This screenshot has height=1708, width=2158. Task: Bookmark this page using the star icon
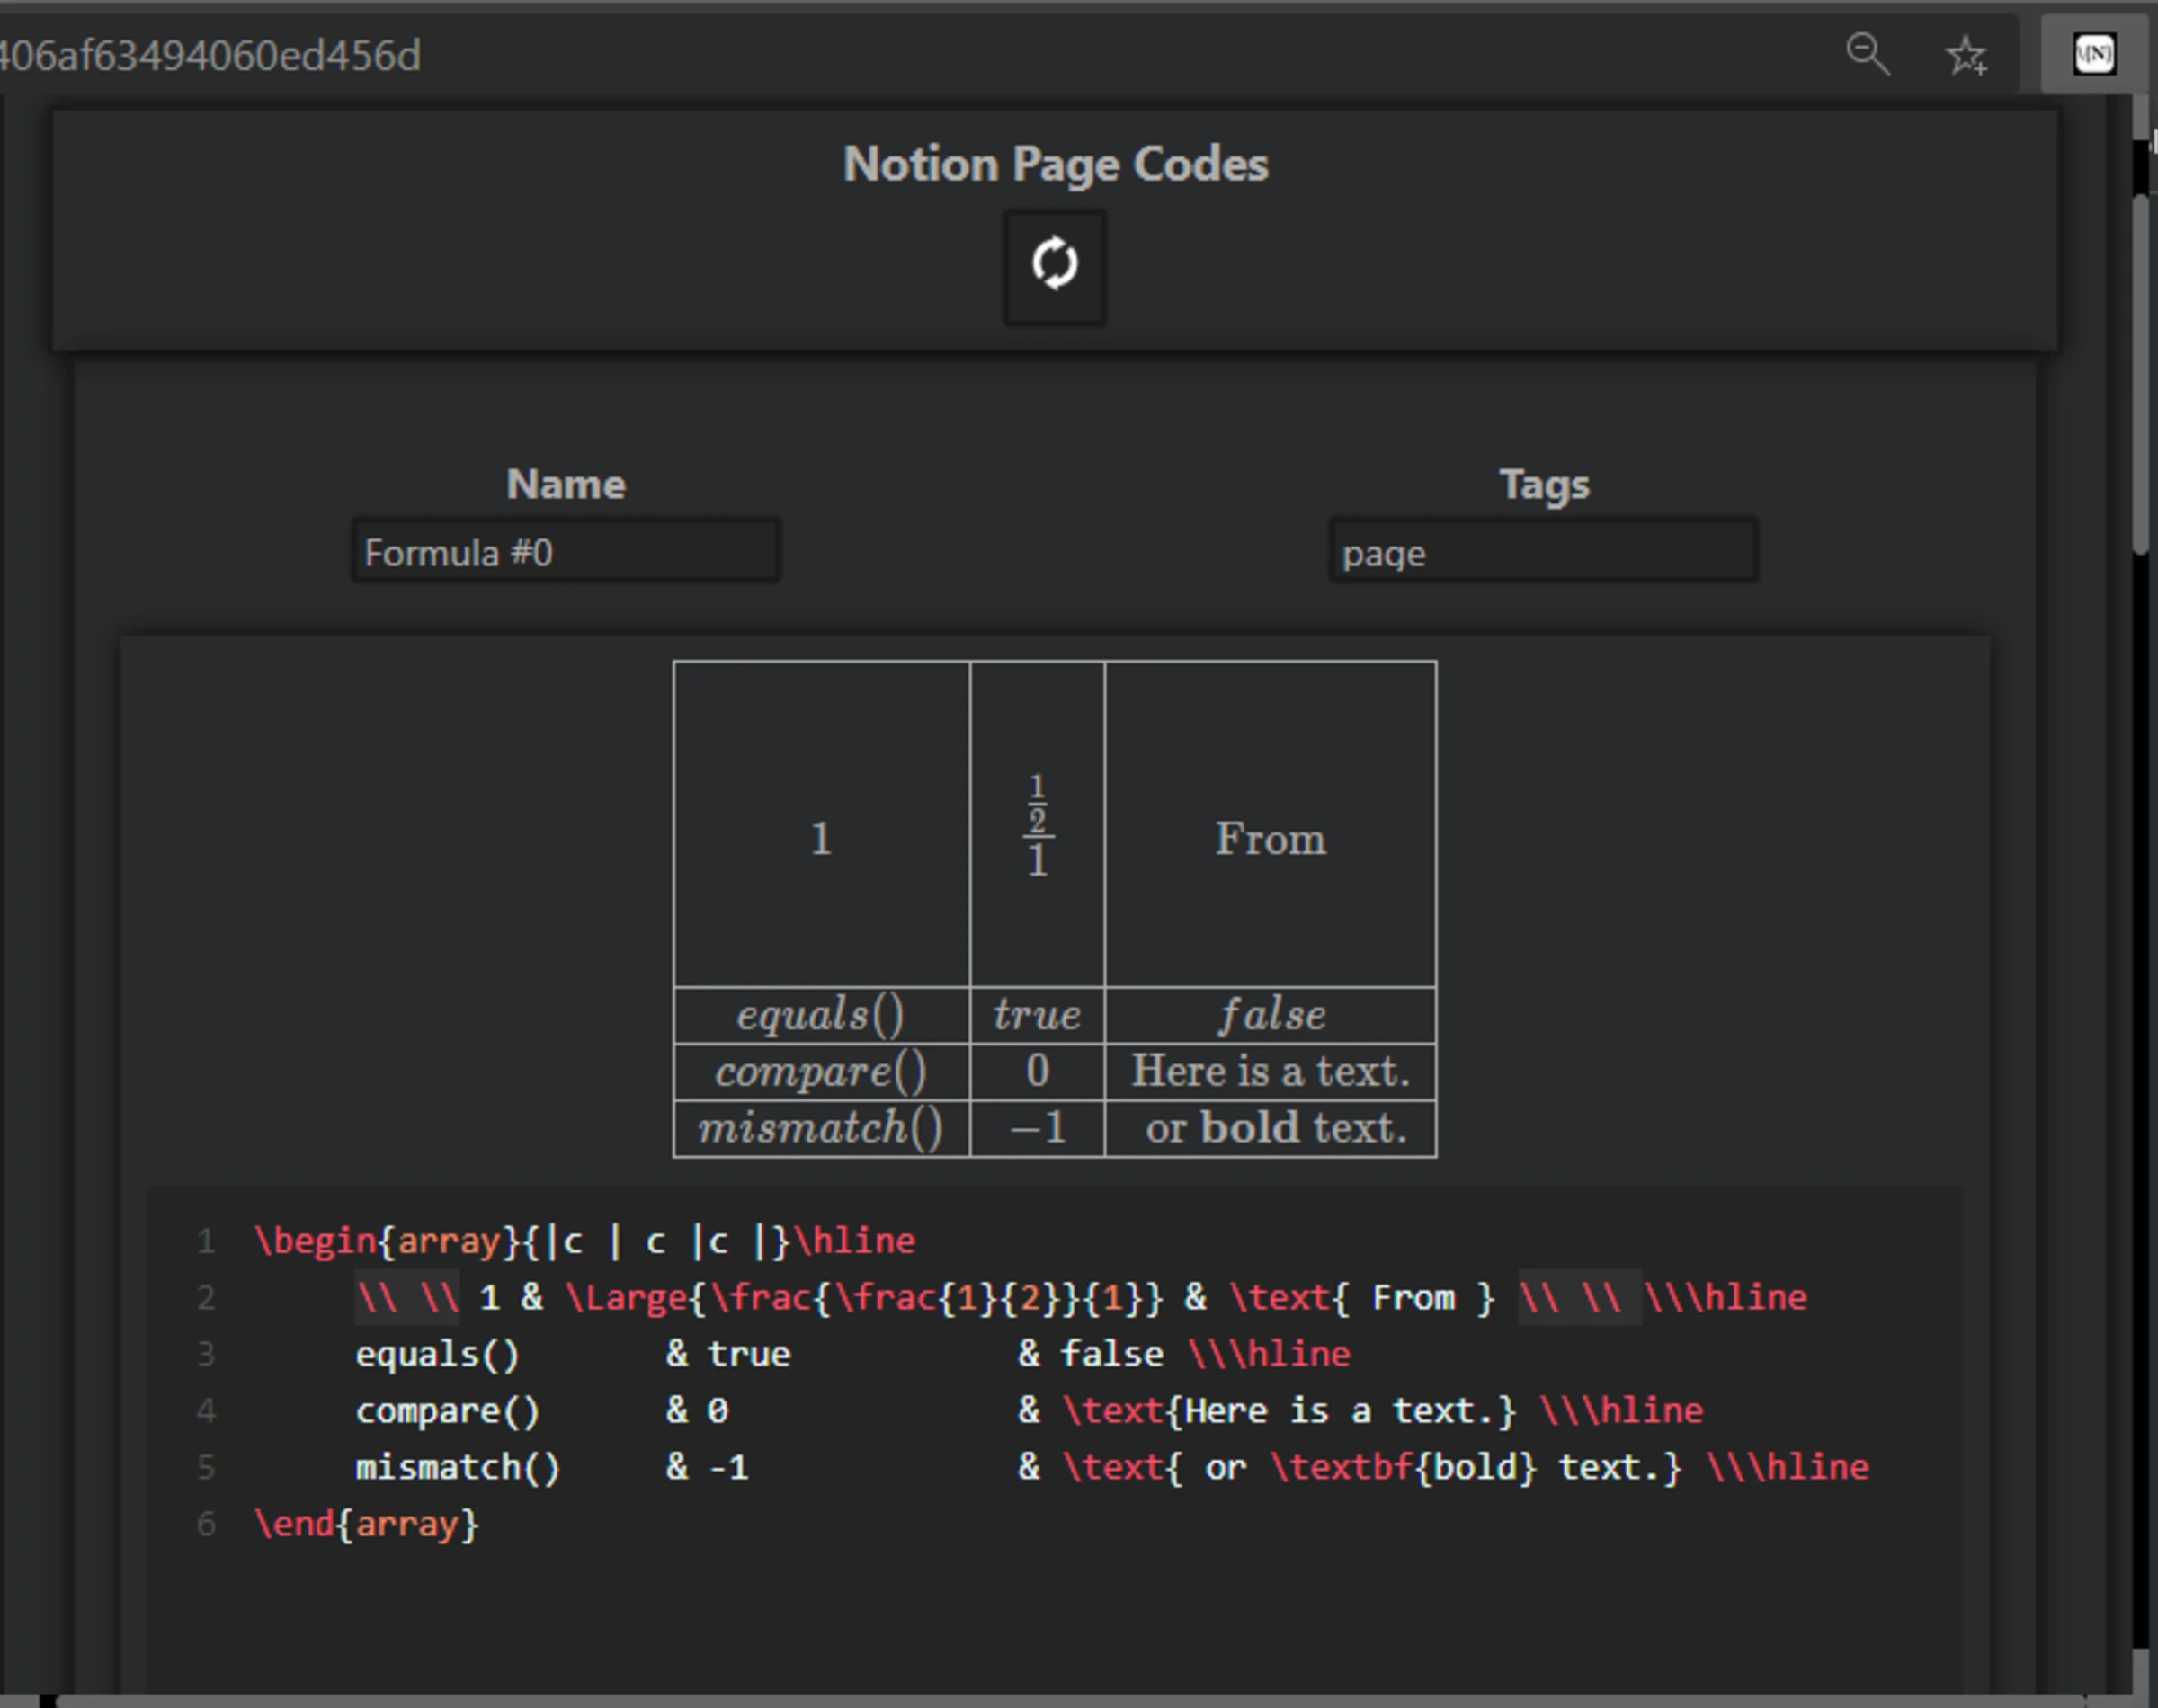tap(1966, 54)
